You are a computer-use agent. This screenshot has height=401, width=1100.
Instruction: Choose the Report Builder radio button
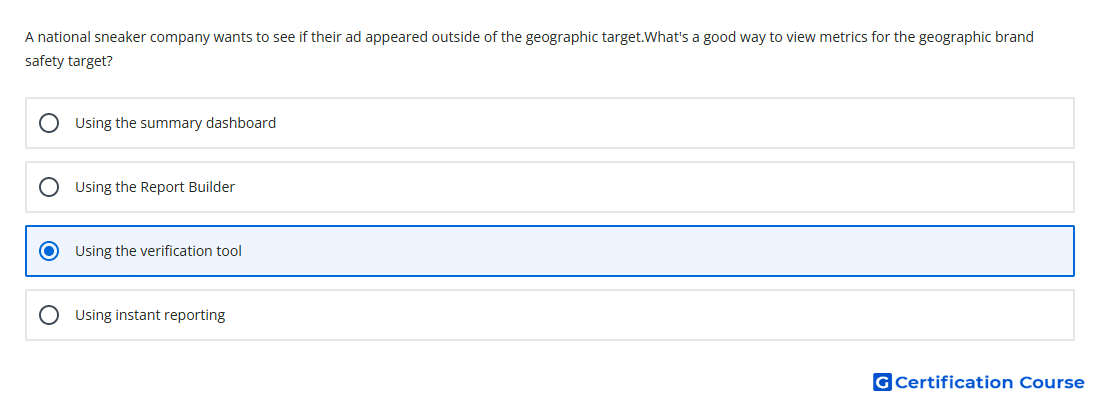click(x=49, y=187)
